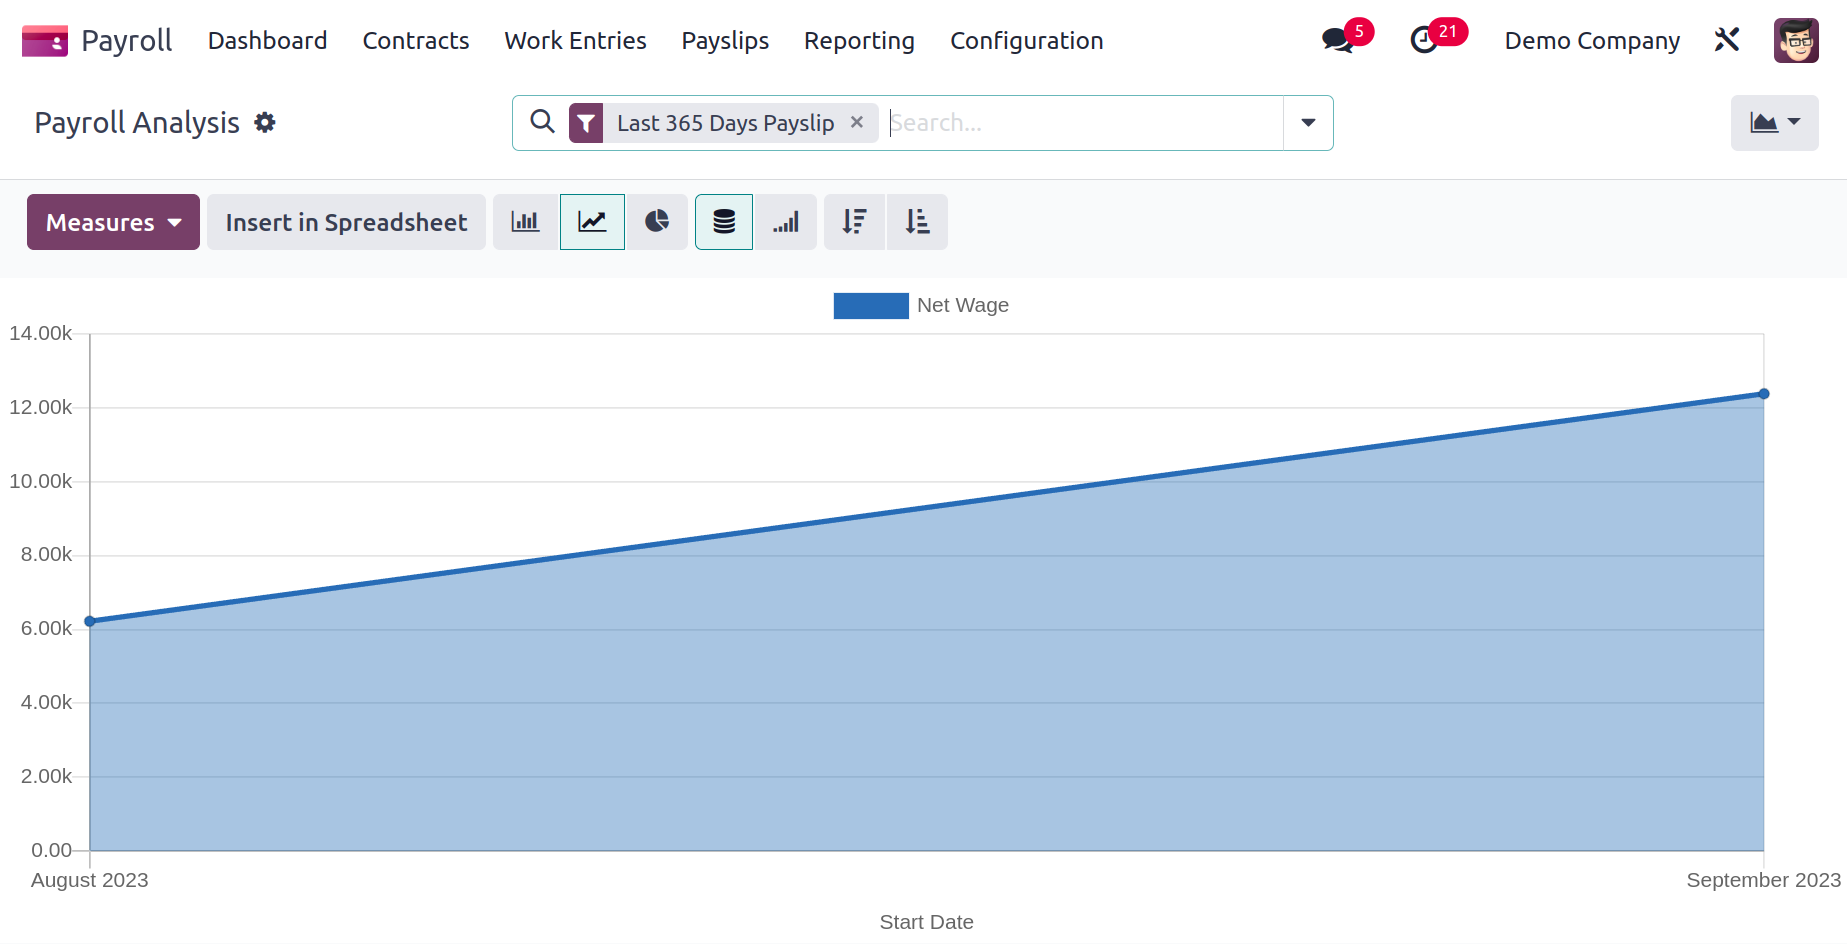Click the Net Wage legend label

click(x=963, y=305)
